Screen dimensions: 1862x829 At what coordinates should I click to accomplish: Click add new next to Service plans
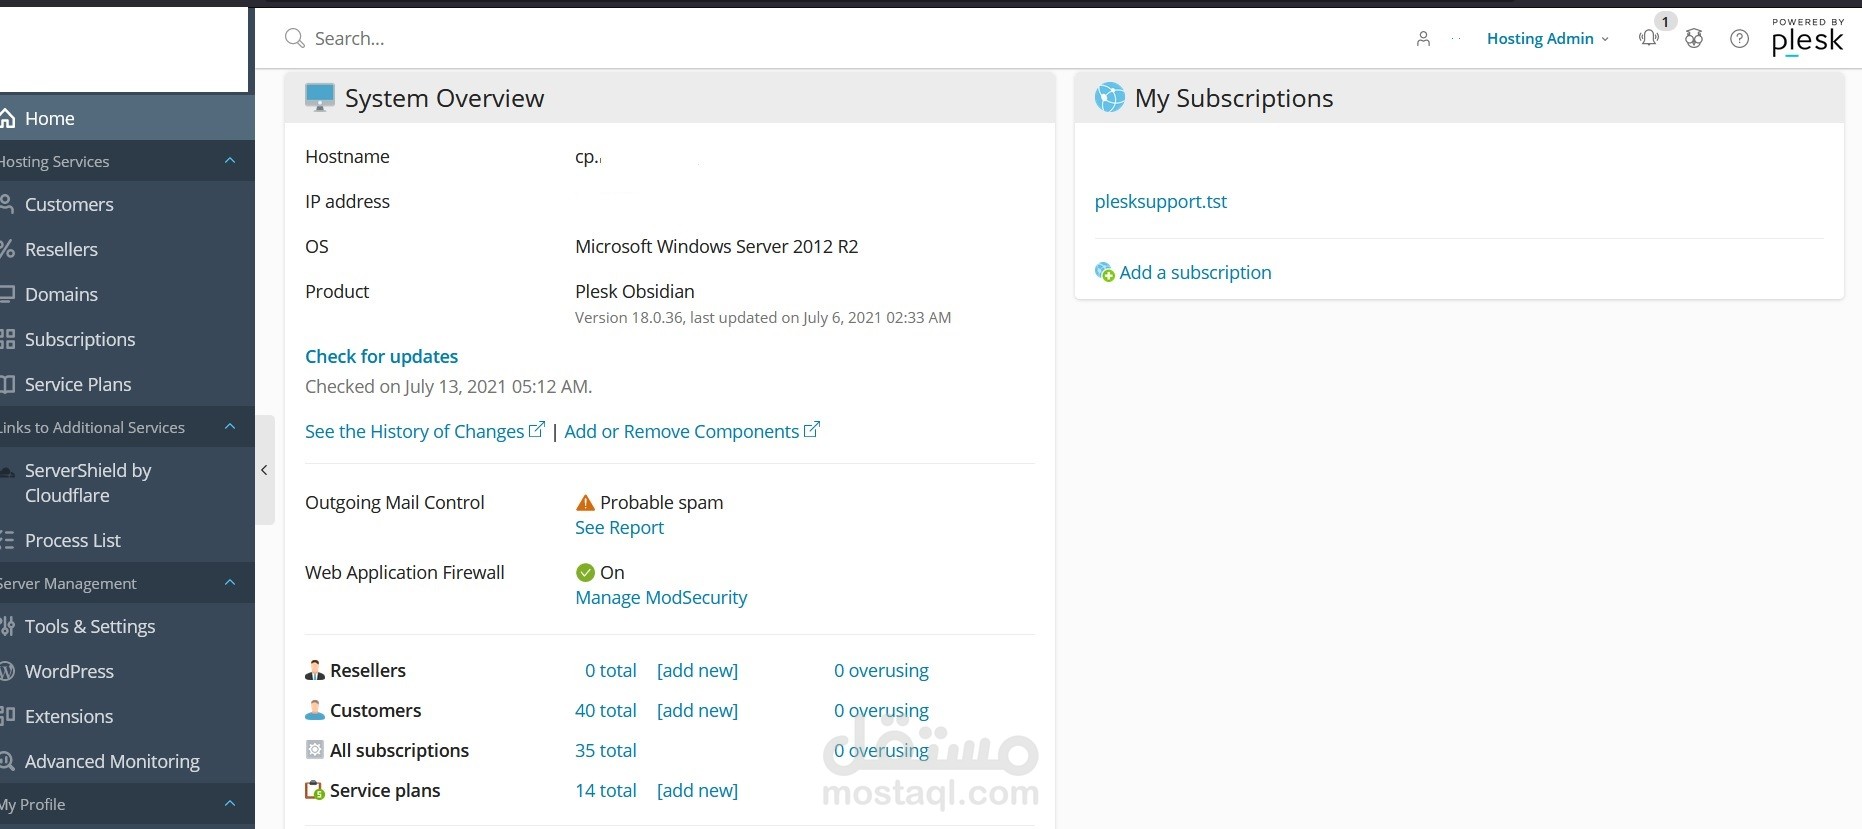pos(697,790)
